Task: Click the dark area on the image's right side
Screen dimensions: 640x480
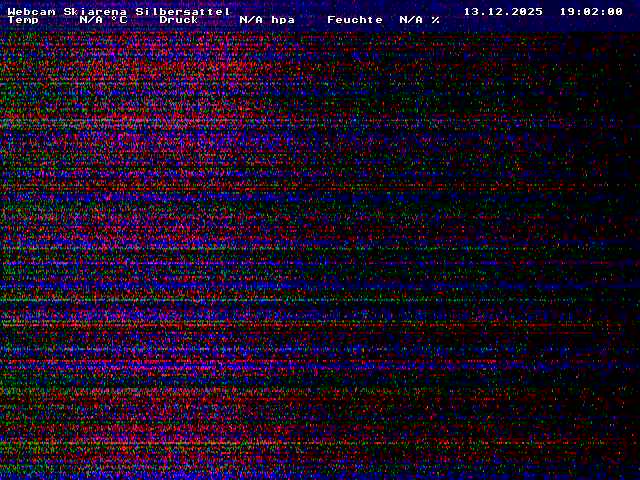Action: coord(580,250)
